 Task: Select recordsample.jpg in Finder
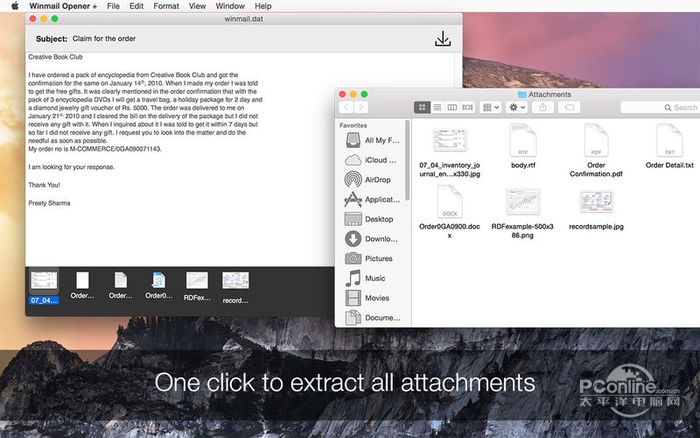click(x=596, y=209)
